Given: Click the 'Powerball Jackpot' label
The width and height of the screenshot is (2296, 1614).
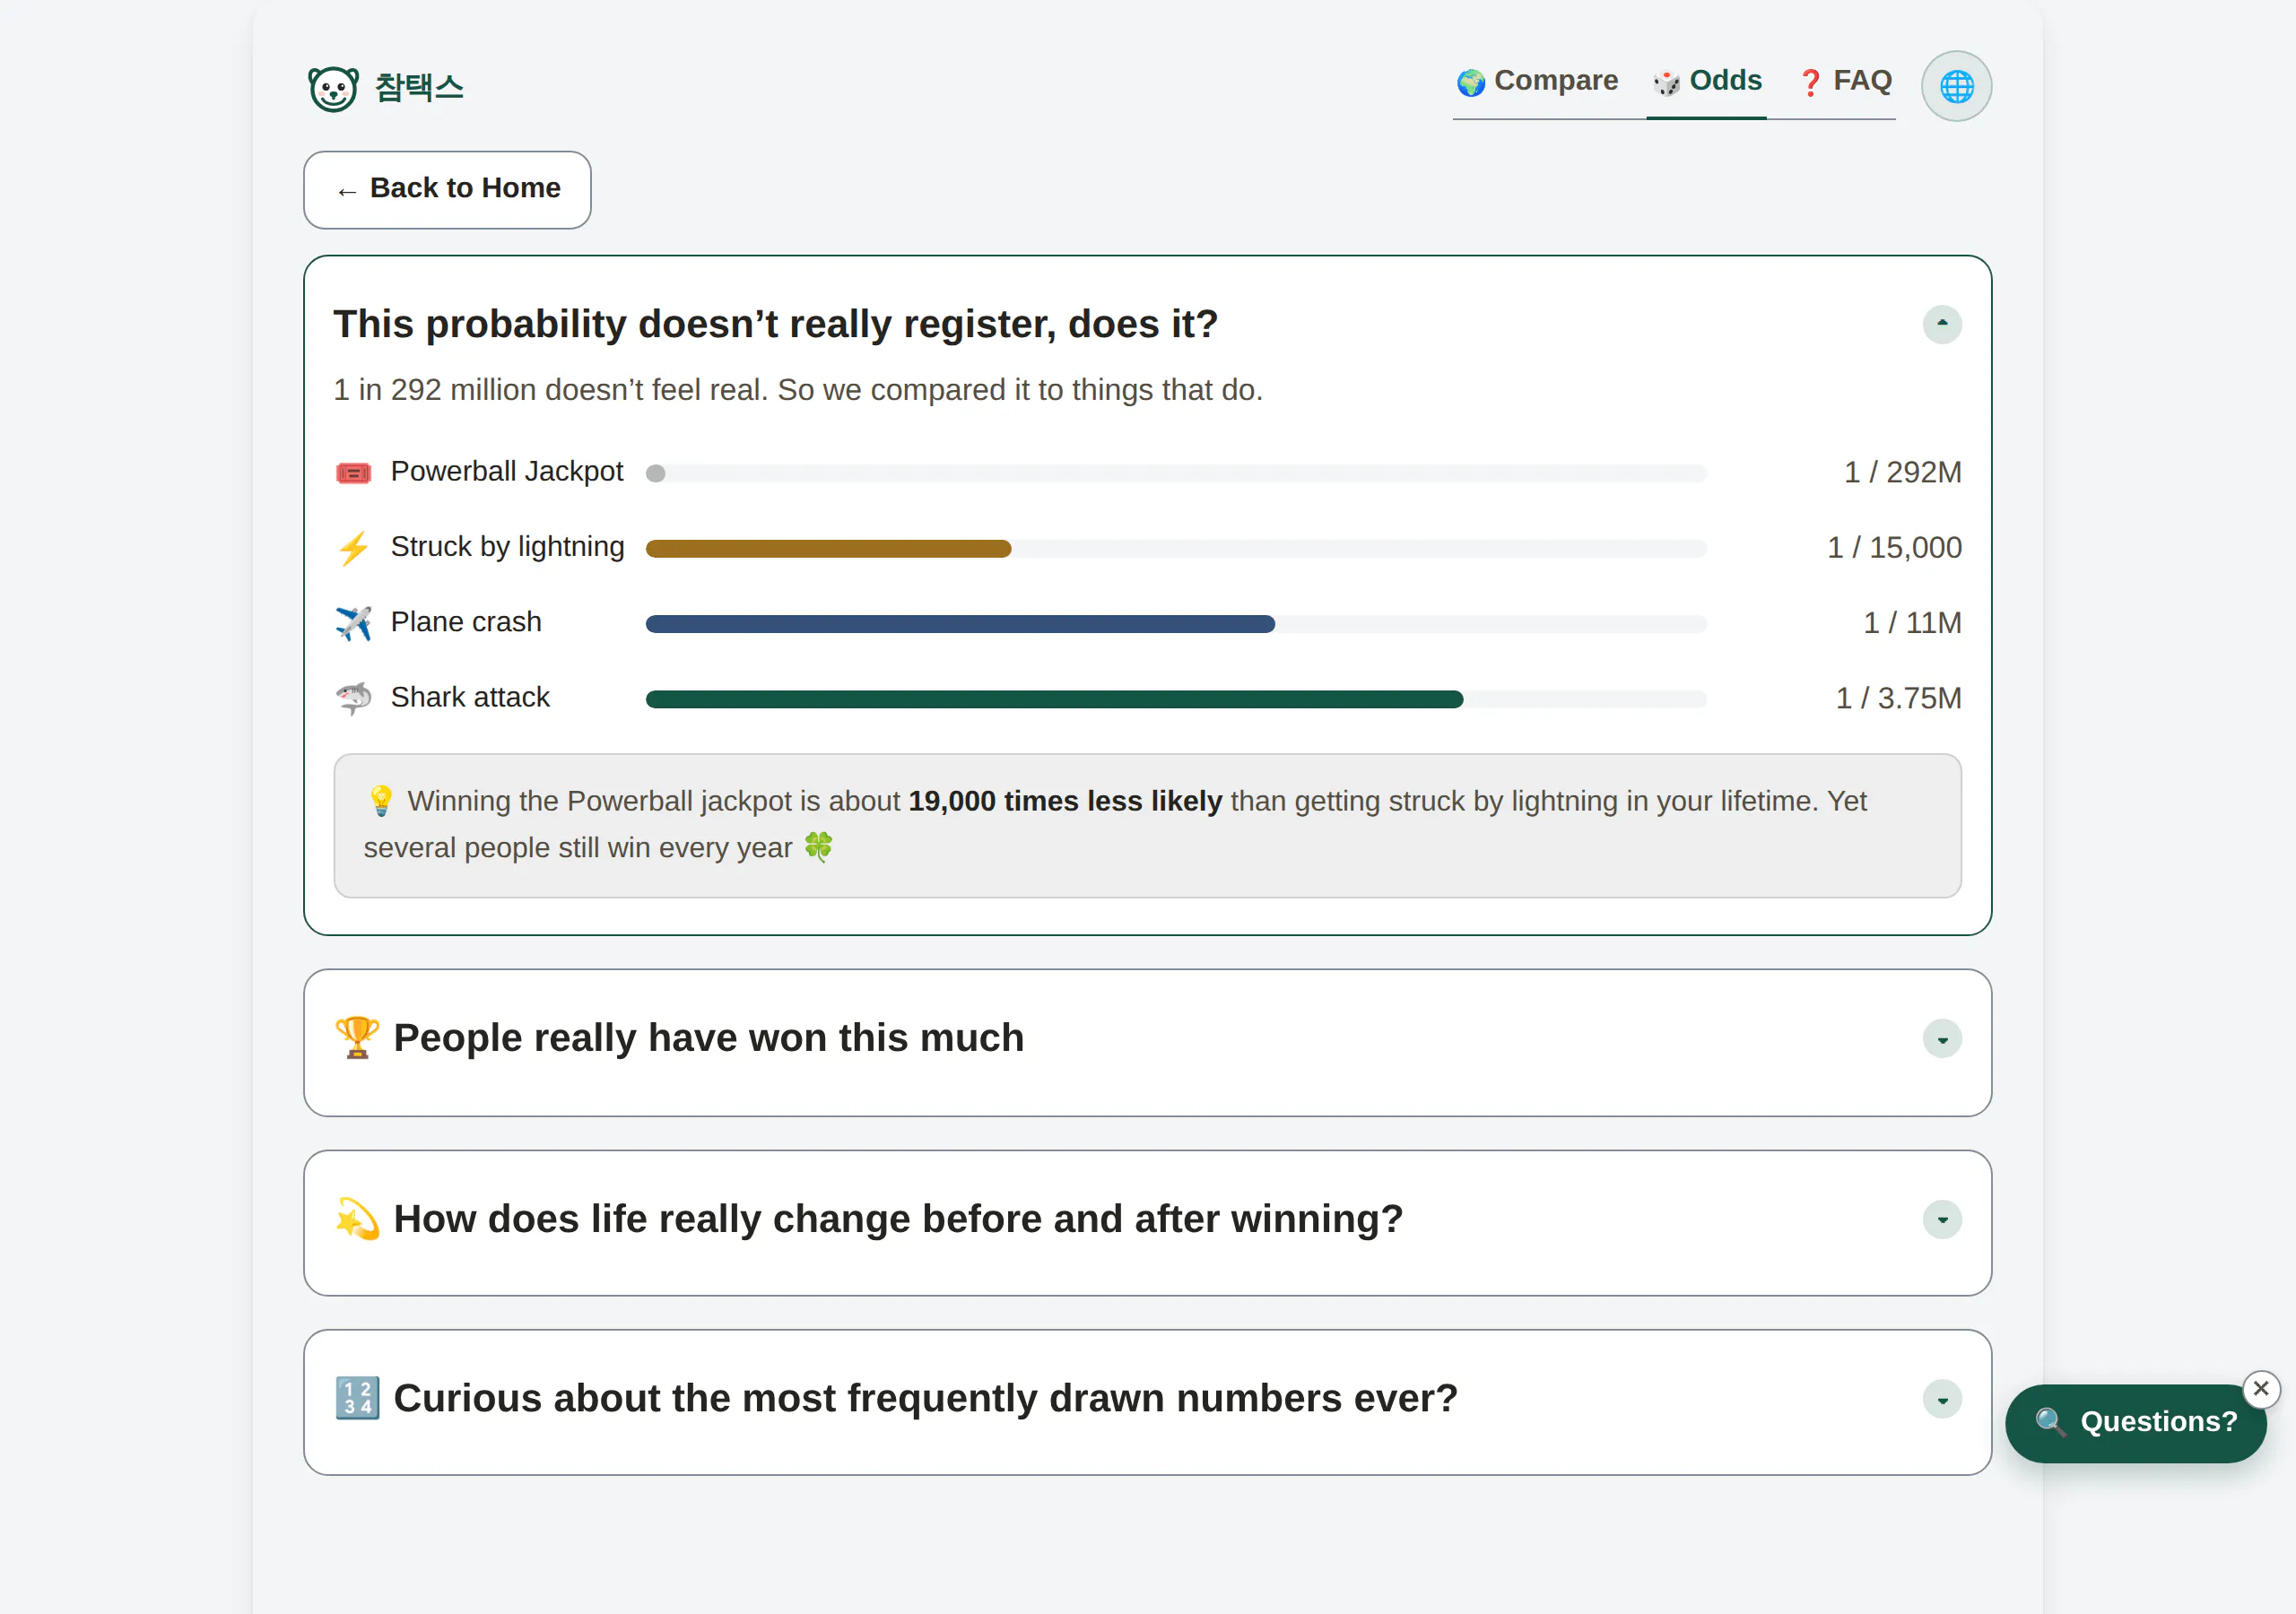Looking at the screenshot, I should click(506, 471).
